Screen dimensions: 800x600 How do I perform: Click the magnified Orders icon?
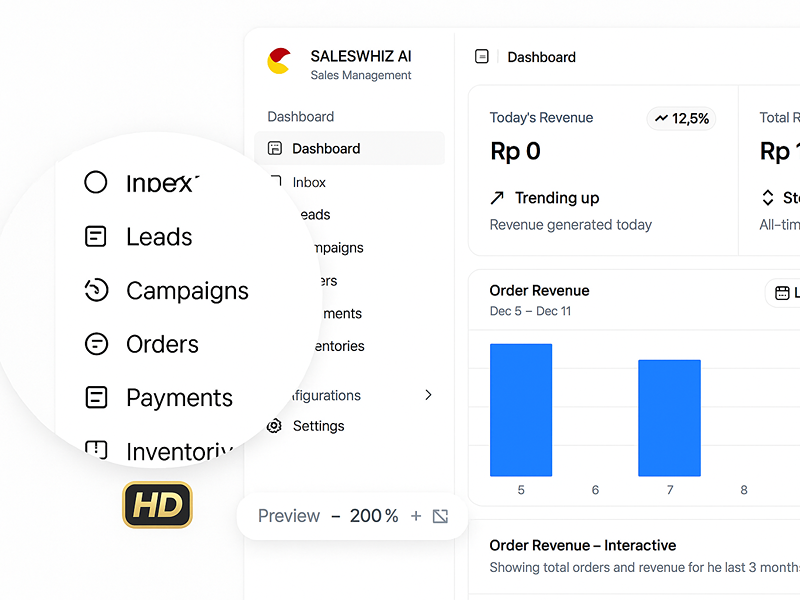96,344
